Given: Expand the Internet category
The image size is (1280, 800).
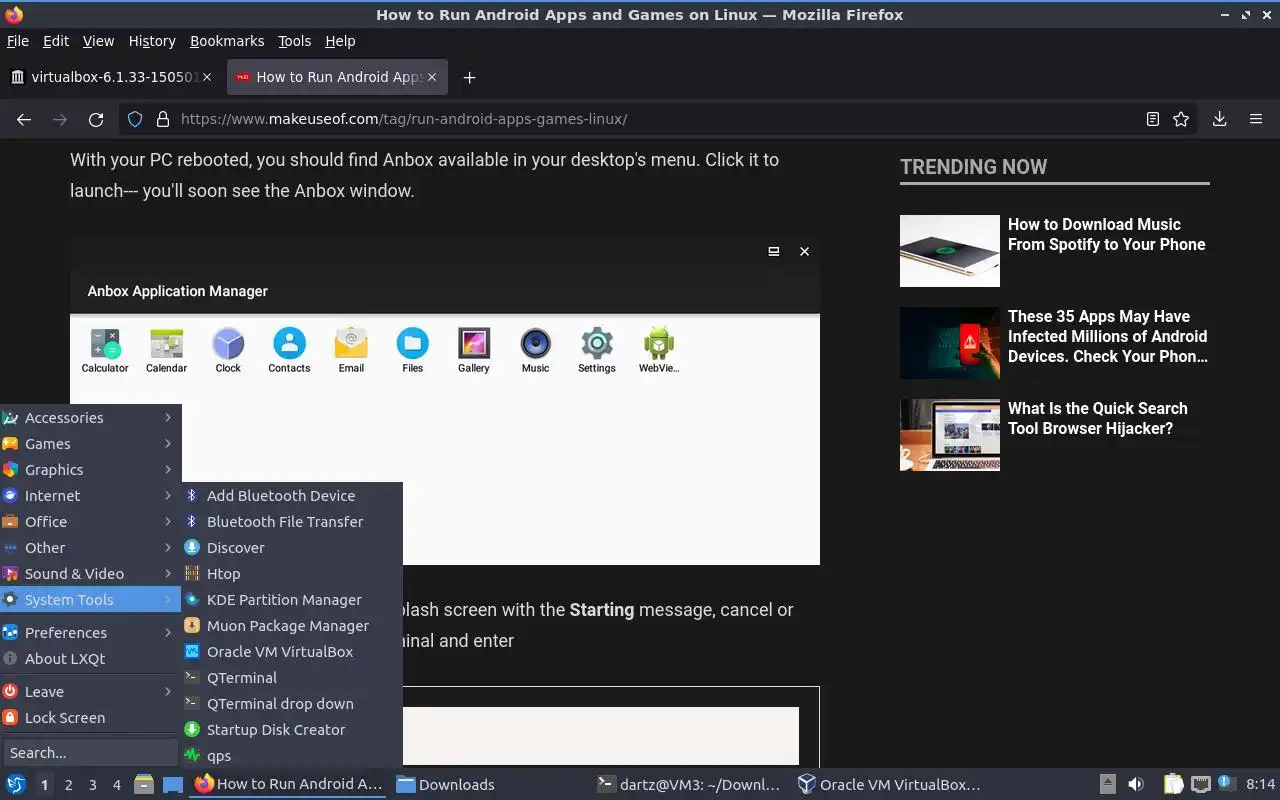Looking at the screenshot, I should (x=90, y=496).
